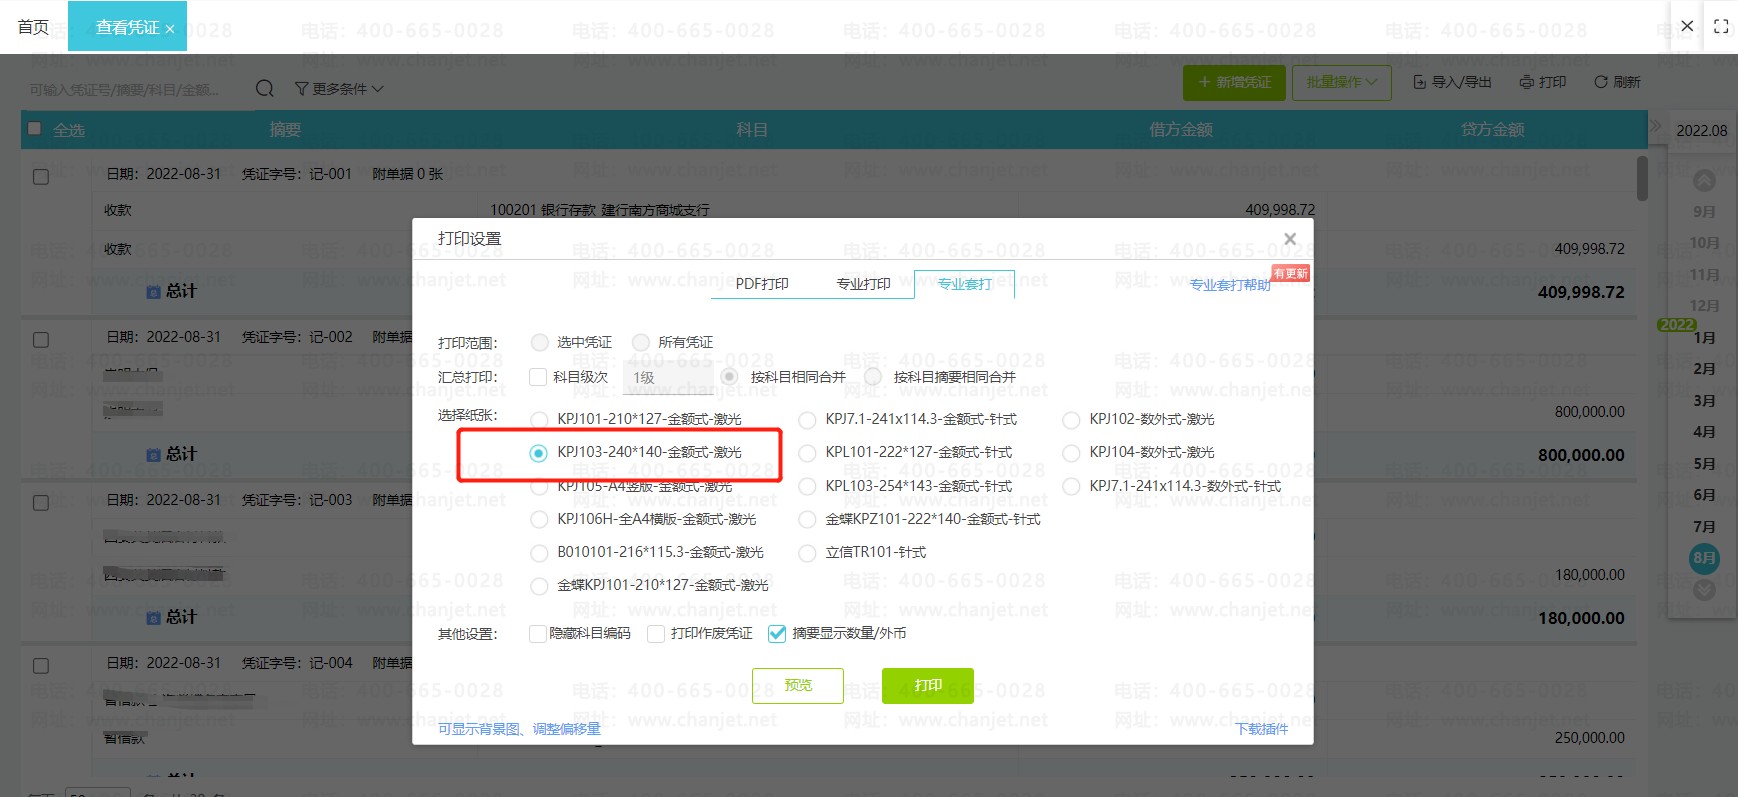Image resolution: width=1738 pixels, height=797 pixels.
Task: Tick the checkbox for voucher 记-001
Action: tap(41, 177)
